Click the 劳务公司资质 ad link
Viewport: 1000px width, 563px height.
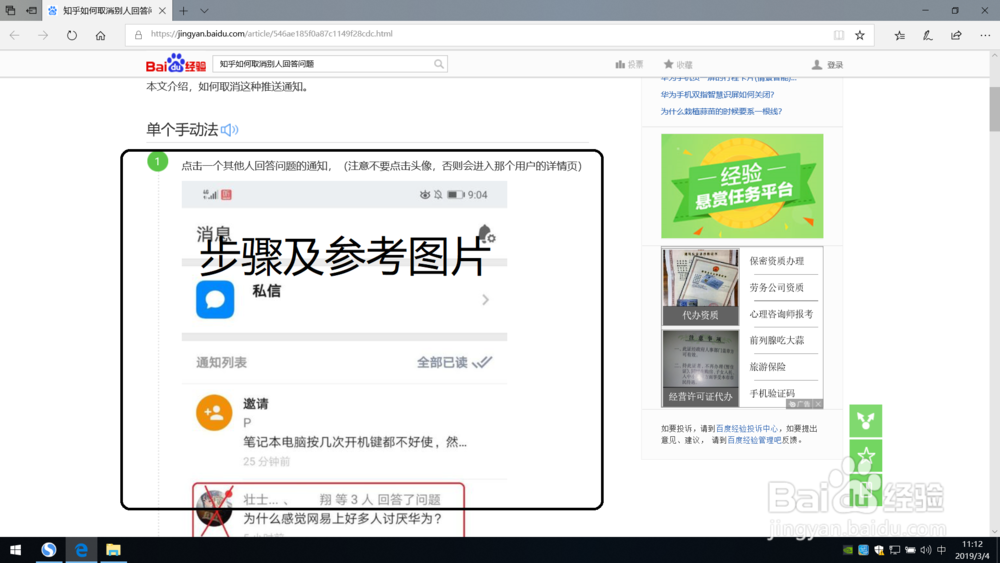pyautogui.click(x=776, y=288)
